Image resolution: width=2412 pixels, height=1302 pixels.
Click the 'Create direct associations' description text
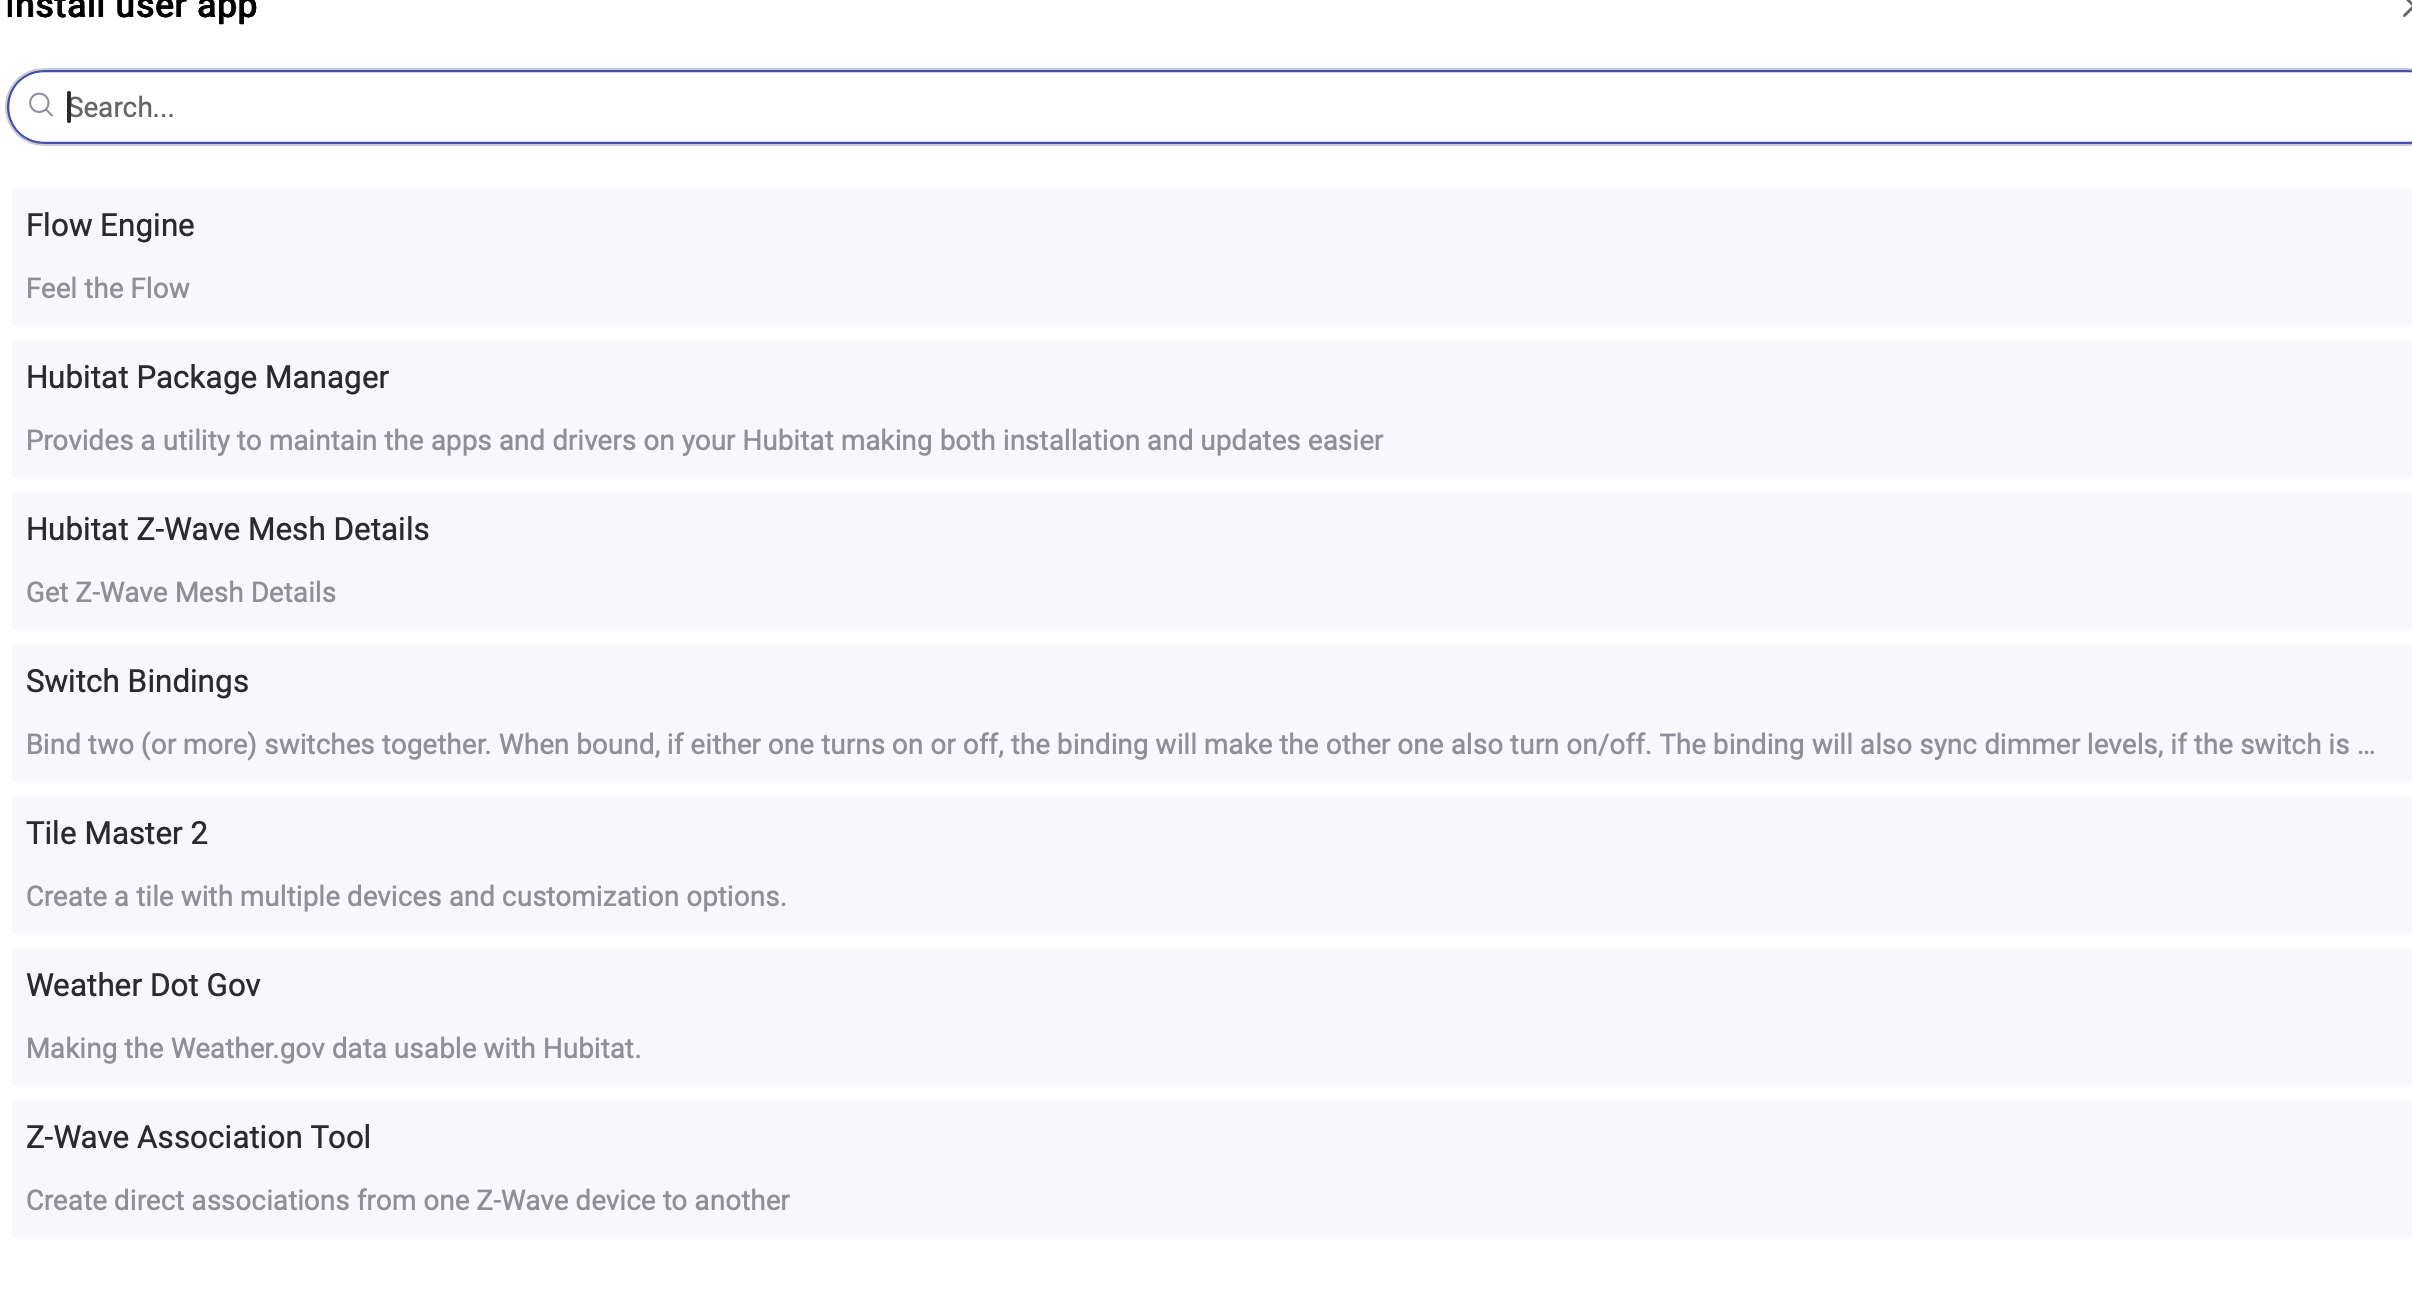408,1201
